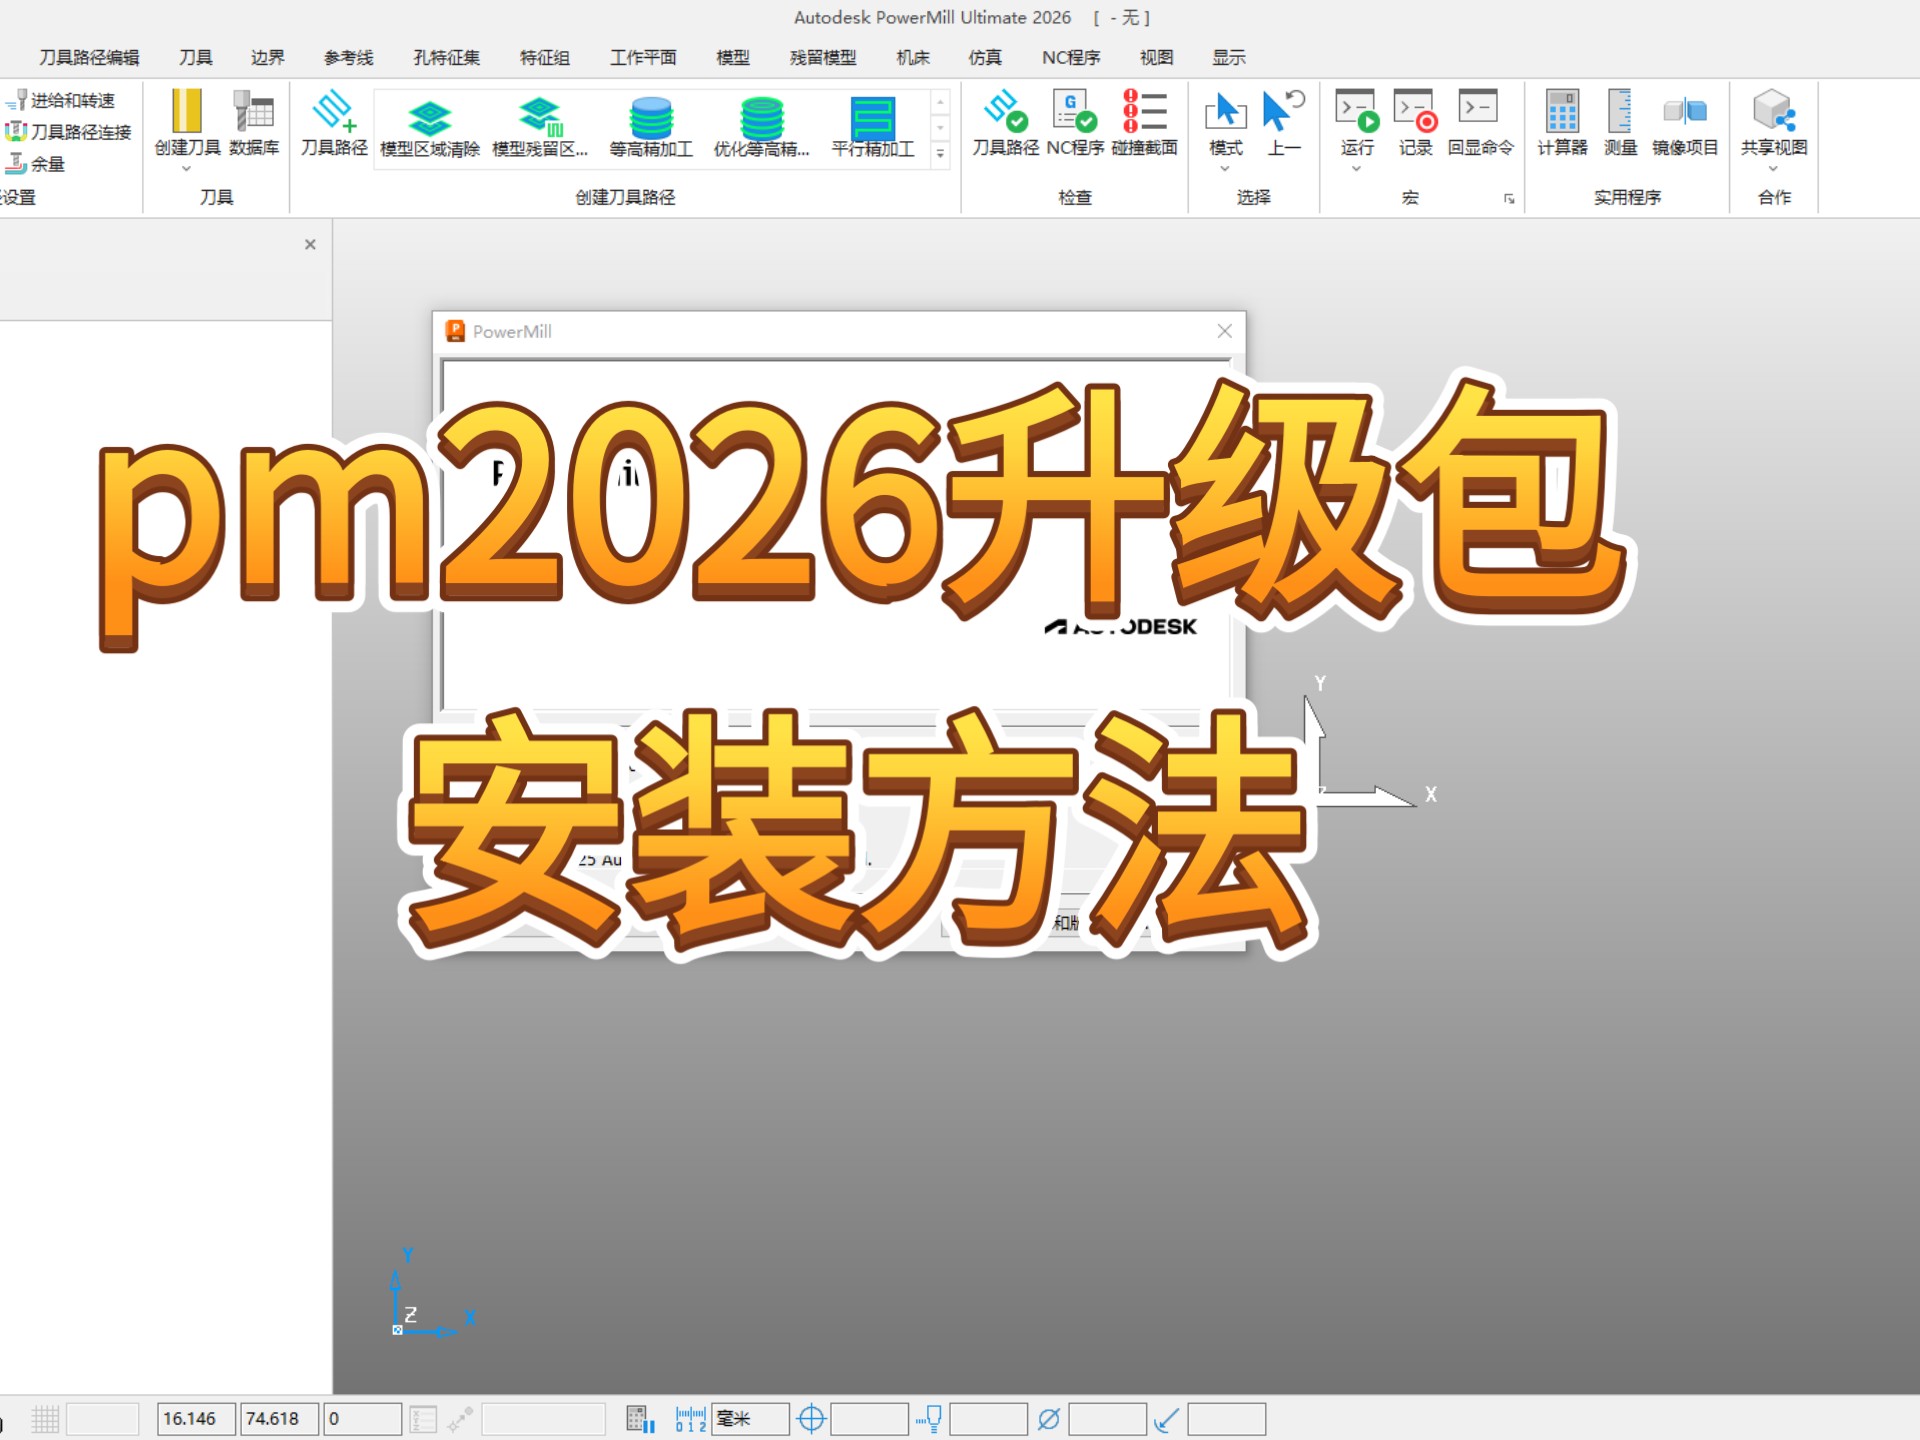Run toolpath verification in 检查 group
This screenshot has height=1440, width=1920.
pyautogui.click(x=1006, y=123)
